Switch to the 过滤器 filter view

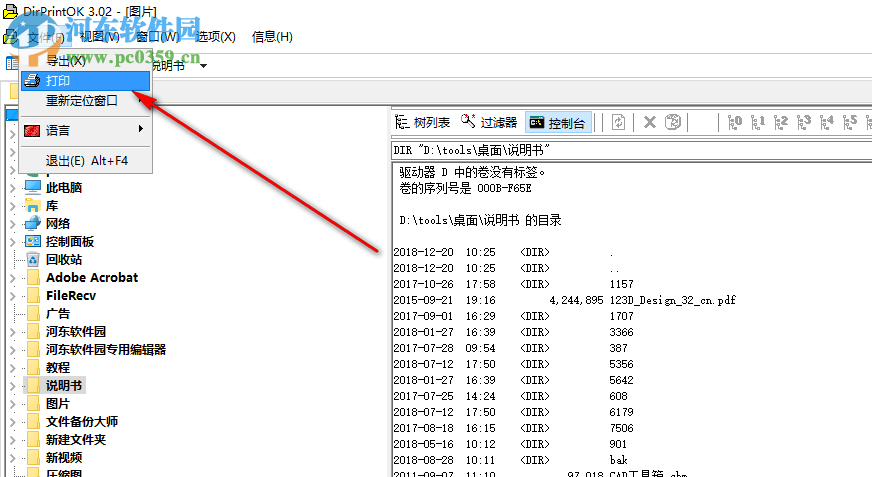[489, 122]
